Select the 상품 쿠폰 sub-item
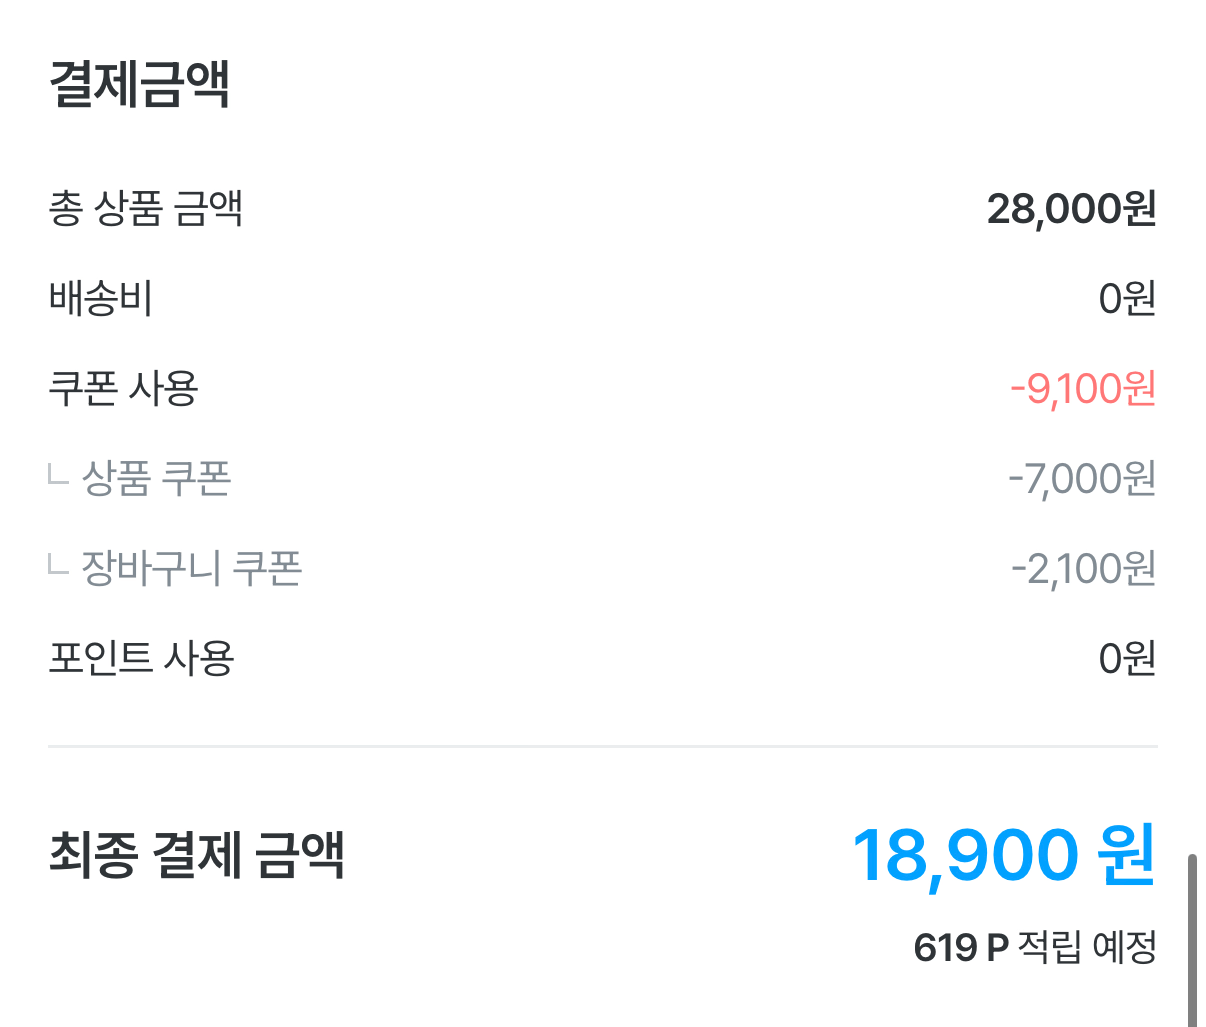This screenshot has width=1206, height=1027. point(156,479)
